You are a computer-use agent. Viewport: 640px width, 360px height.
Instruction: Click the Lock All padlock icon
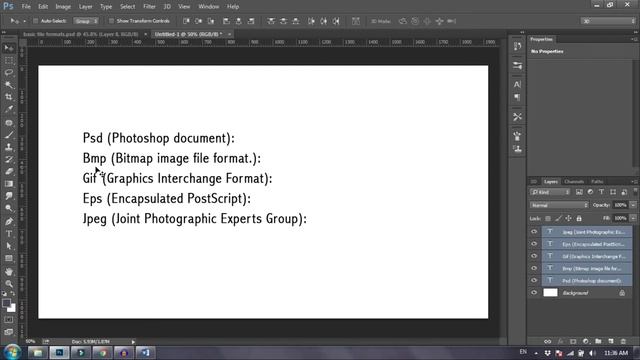[x=579, y=219]
